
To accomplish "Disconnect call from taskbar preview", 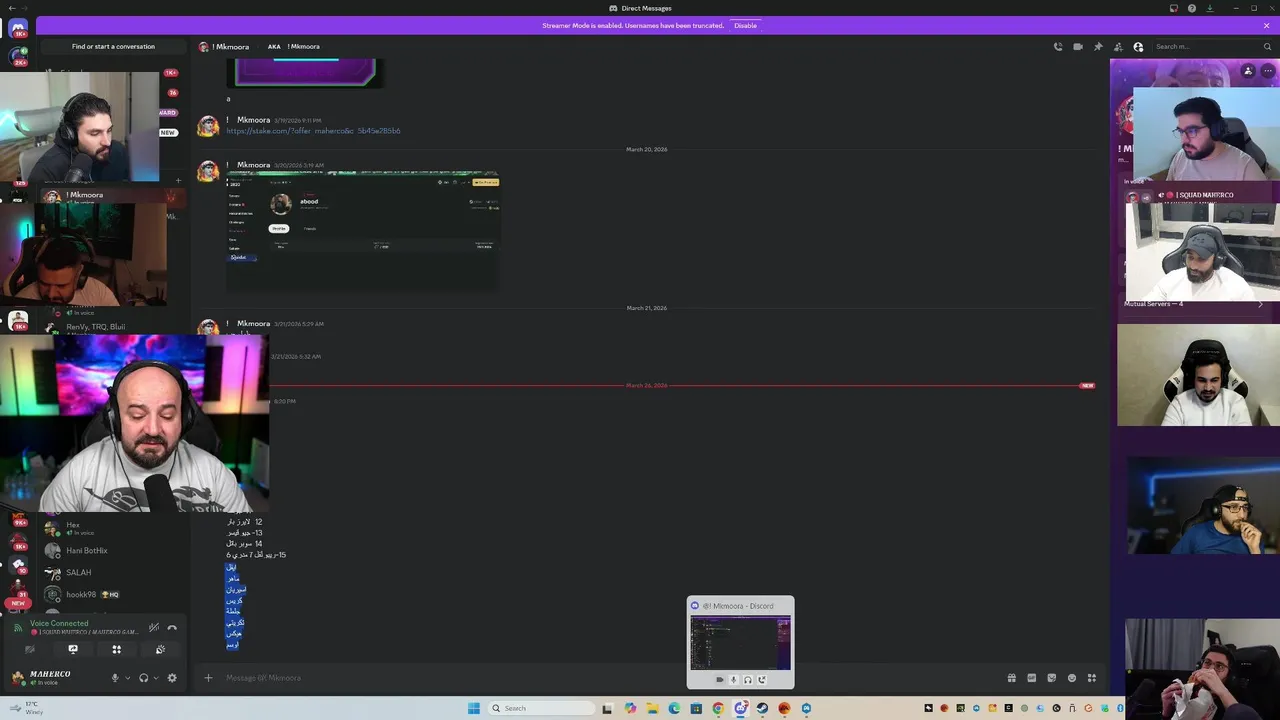I will pos(762,680).
